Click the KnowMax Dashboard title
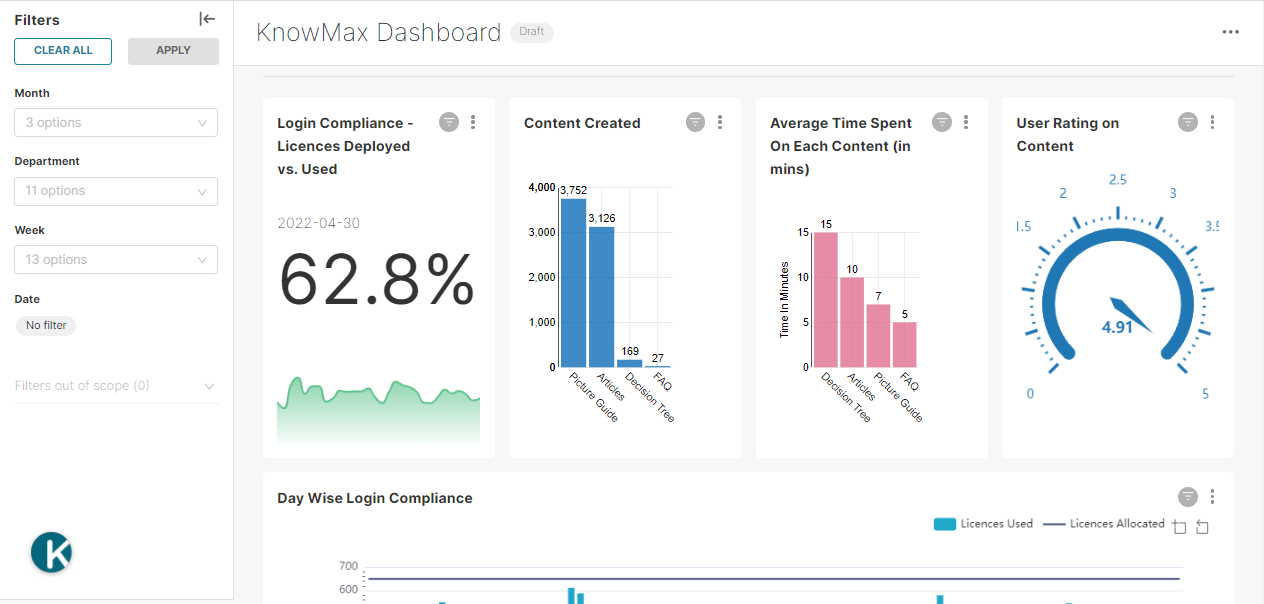The width and height of the screenshot is (1264, 604). pyautogui.click(x=378, y=32)
